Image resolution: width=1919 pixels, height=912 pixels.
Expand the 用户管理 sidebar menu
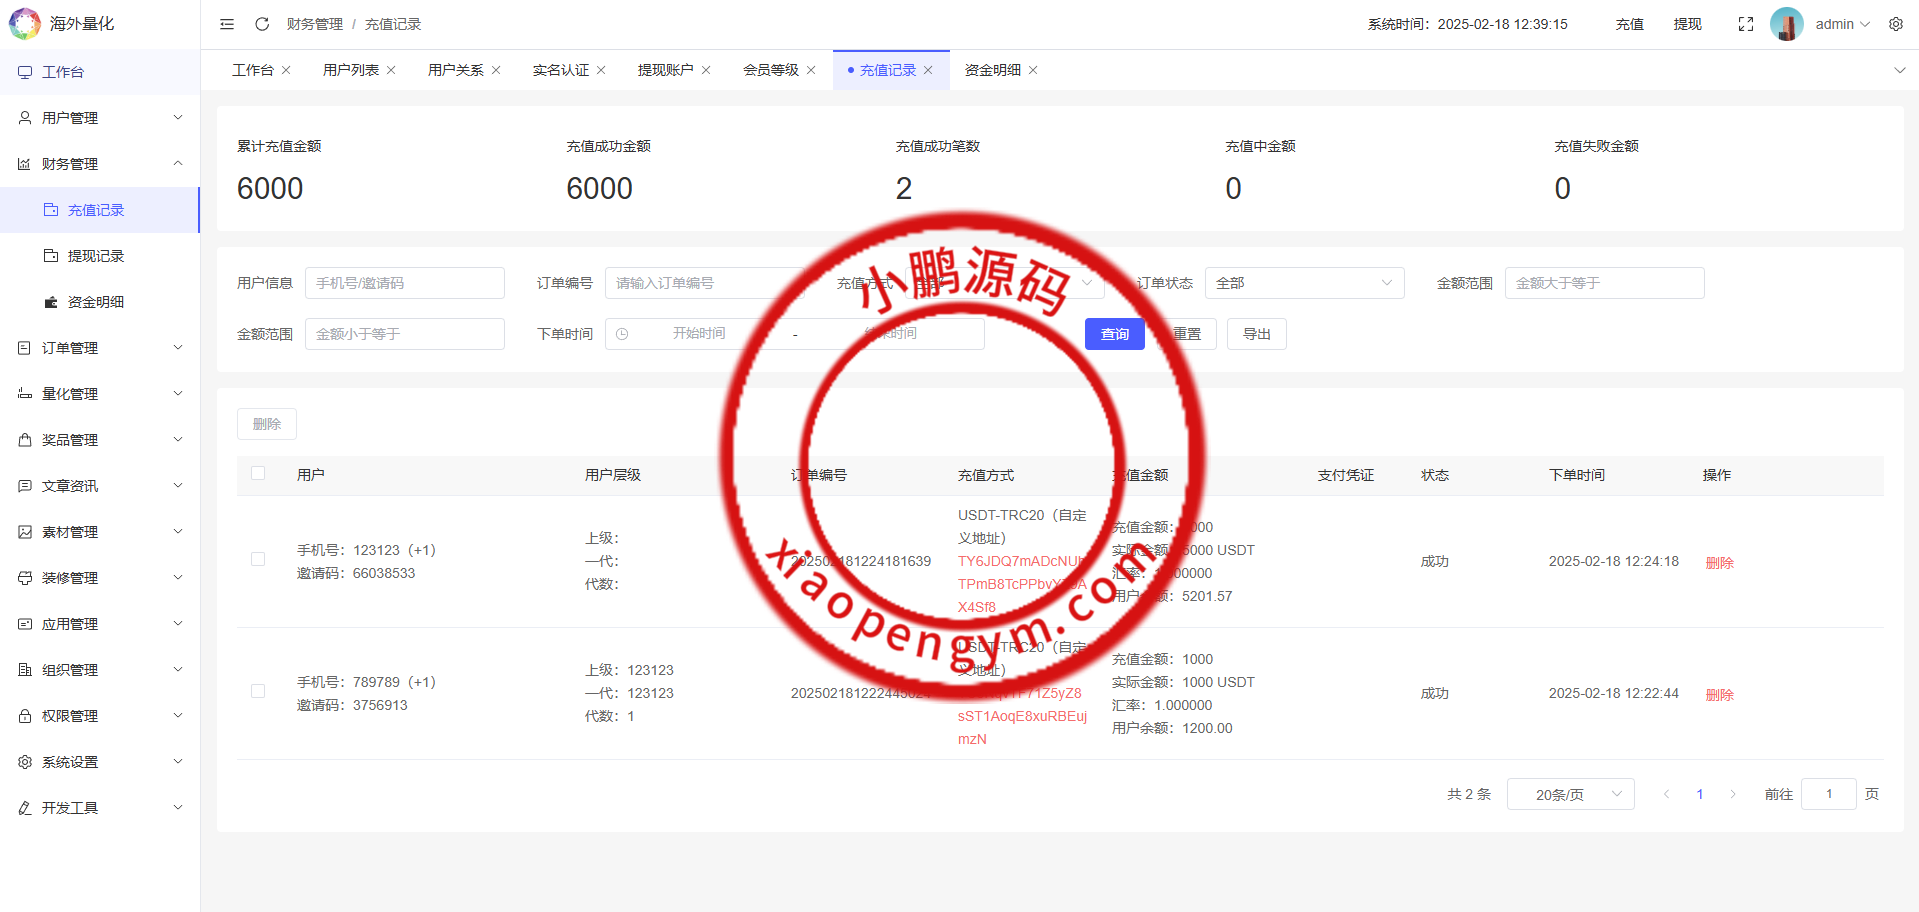tap(100, 118)
